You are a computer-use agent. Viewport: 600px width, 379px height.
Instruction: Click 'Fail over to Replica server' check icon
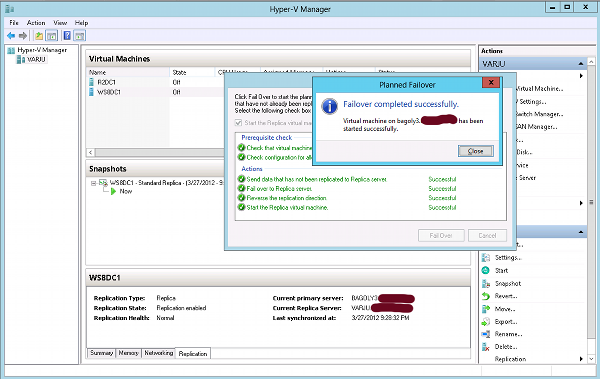241,188
